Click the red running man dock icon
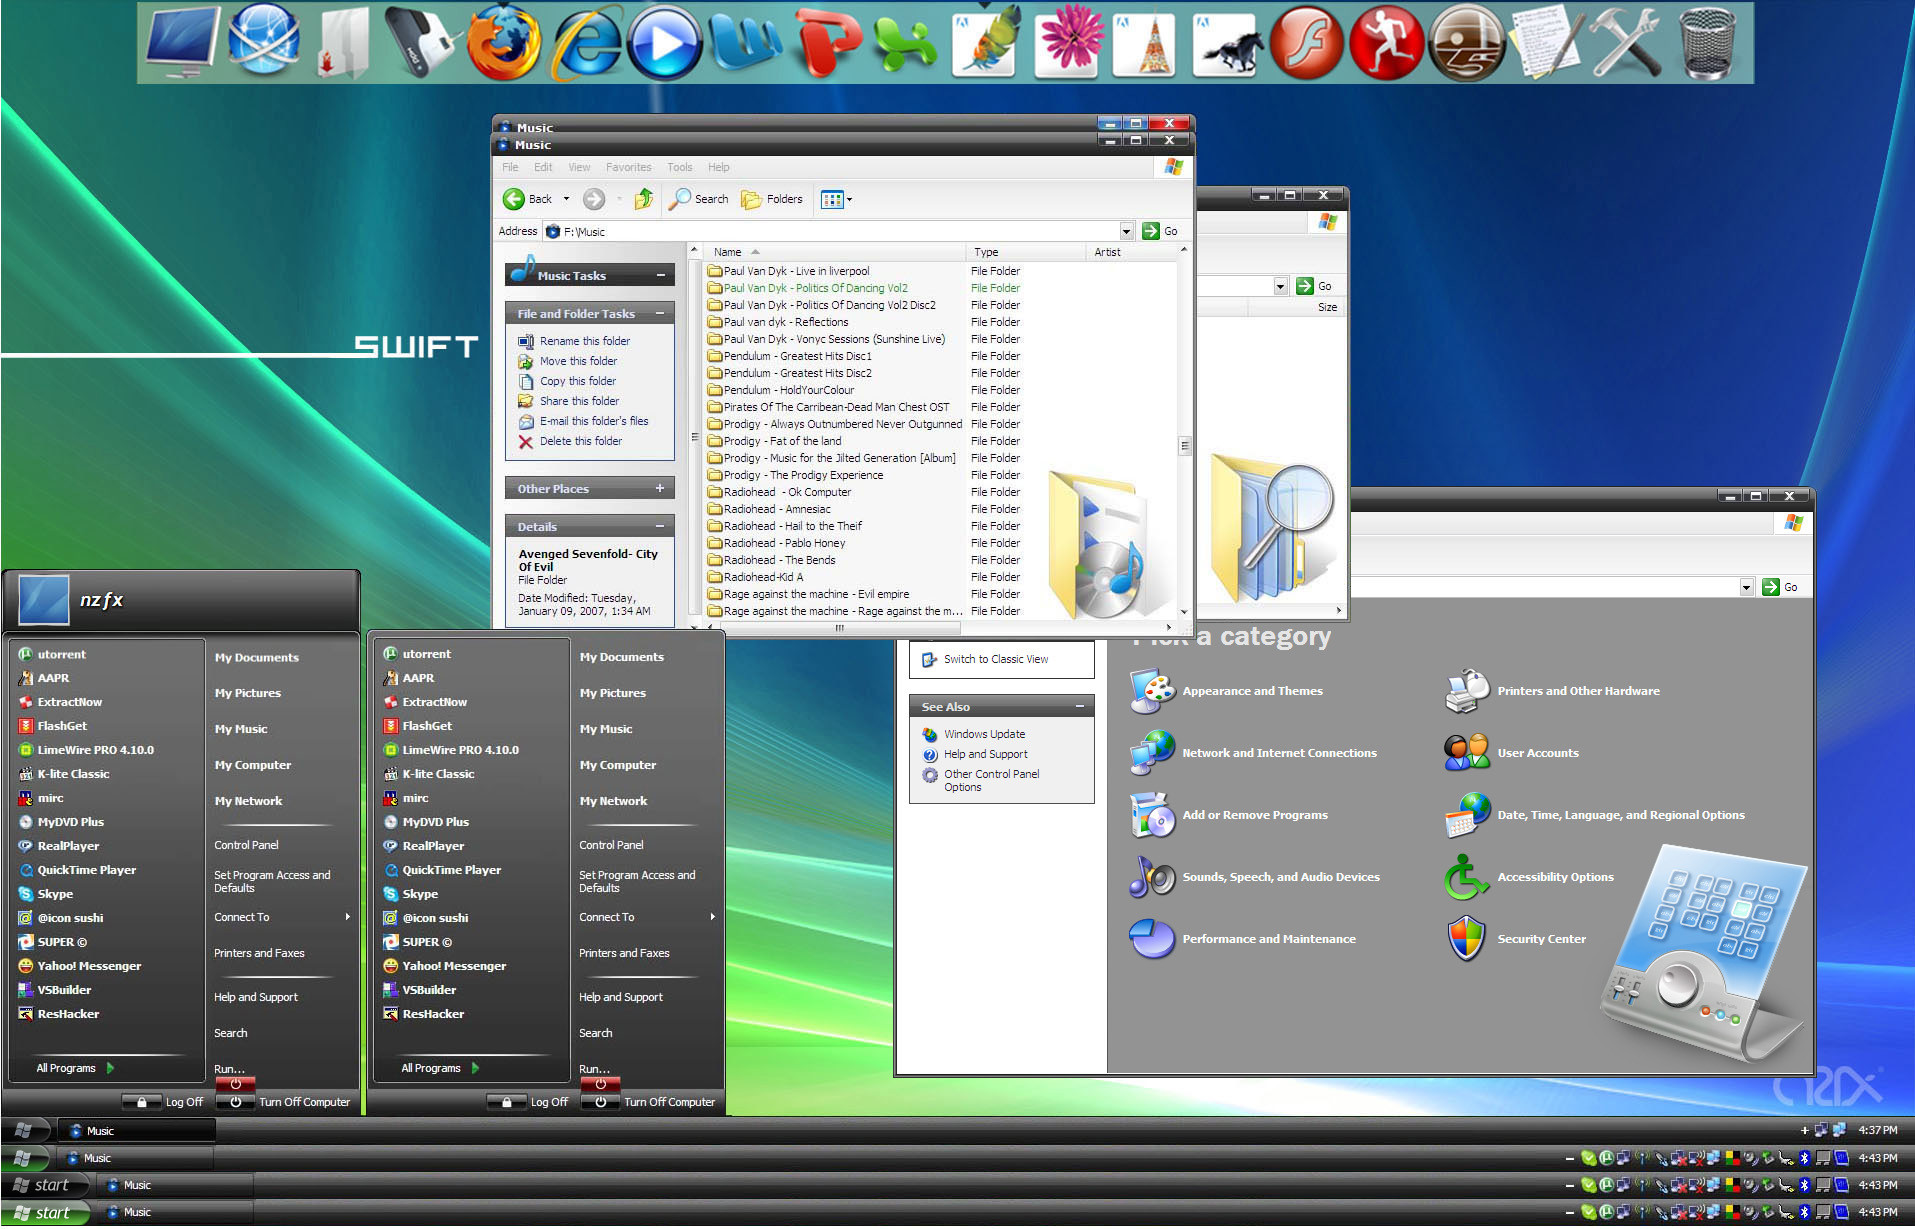 point(1386,42)
